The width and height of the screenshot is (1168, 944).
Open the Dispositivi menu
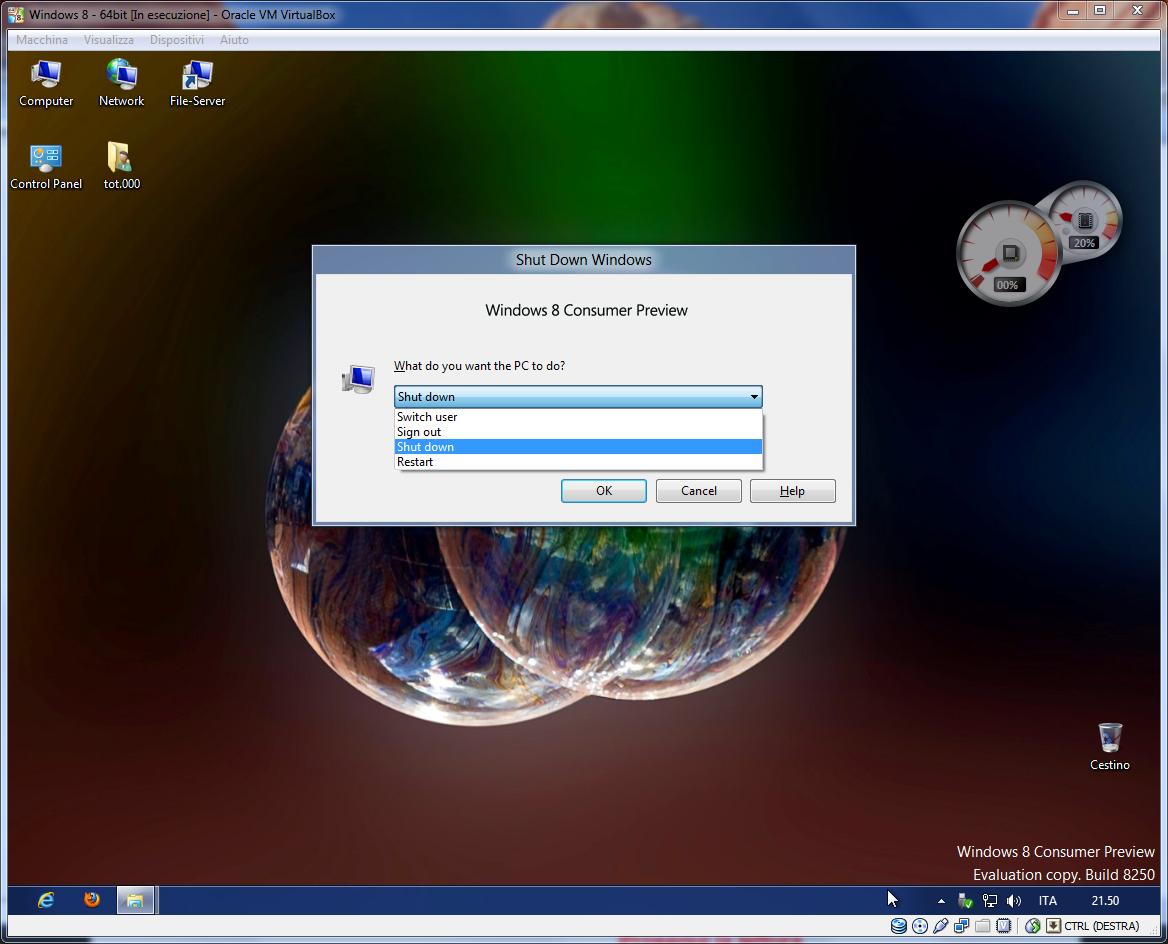click(177, 39)
